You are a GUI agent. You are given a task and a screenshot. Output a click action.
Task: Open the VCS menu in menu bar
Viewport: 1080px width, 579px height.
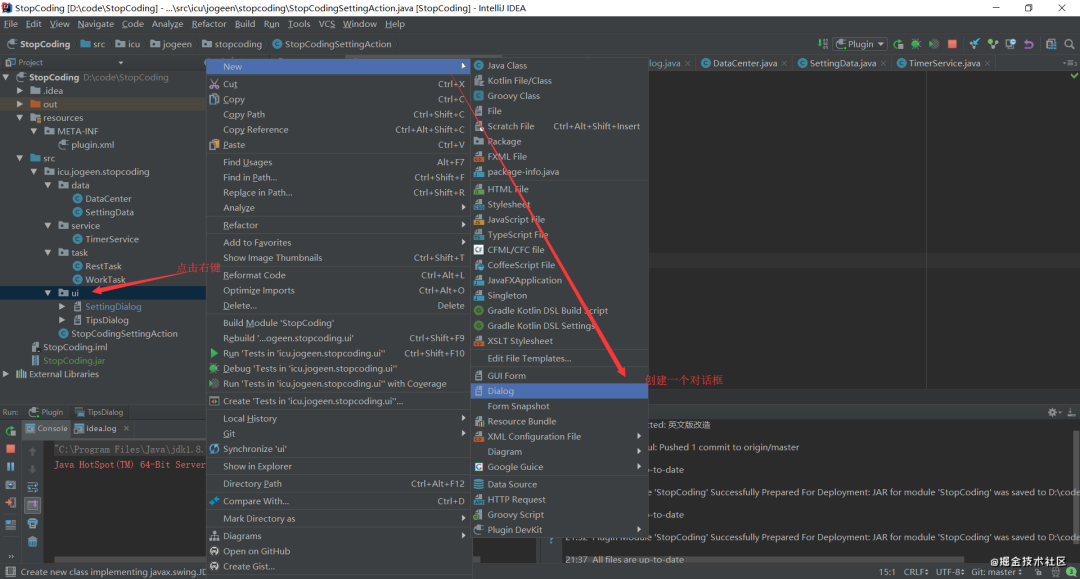point(326,24)
